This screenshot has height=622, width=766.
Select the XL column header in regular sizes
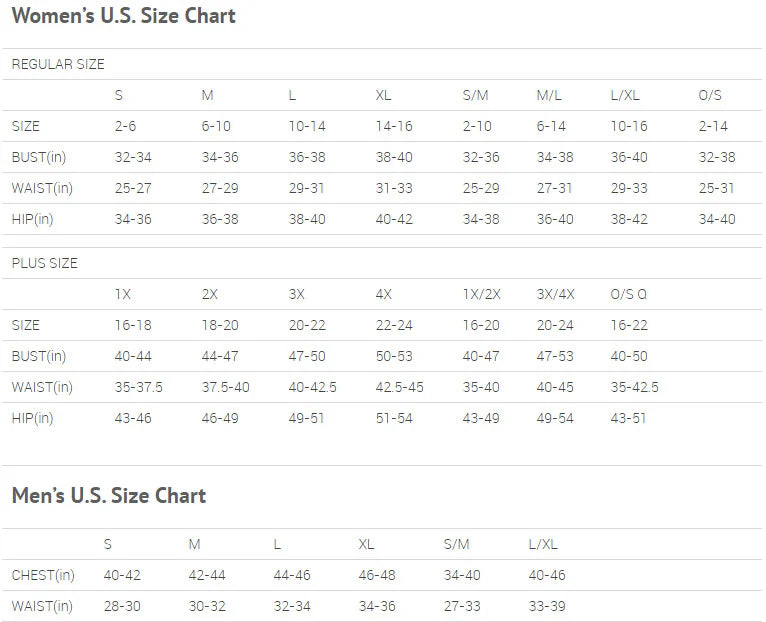click(x=383, y=95)
